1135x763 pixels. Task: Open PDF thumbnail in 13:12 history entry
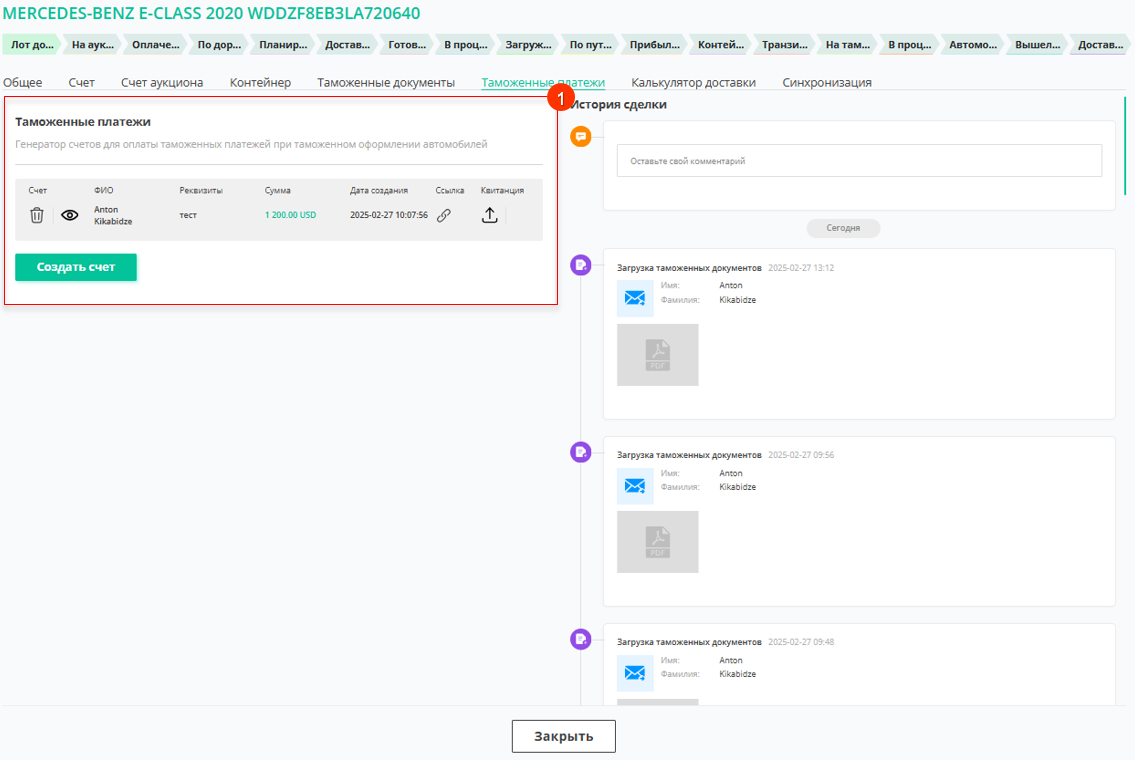tap(657, 355)
